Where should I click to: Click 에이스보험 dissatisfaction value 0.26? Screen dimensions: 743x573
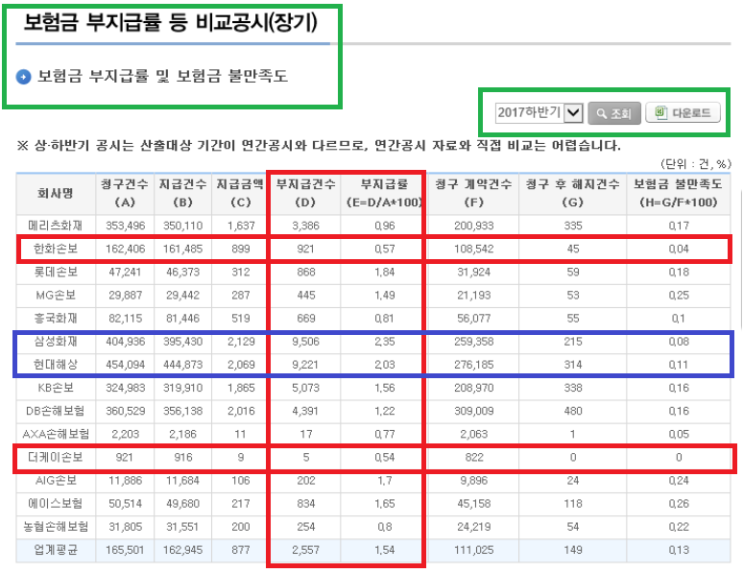tap(679, 503)
